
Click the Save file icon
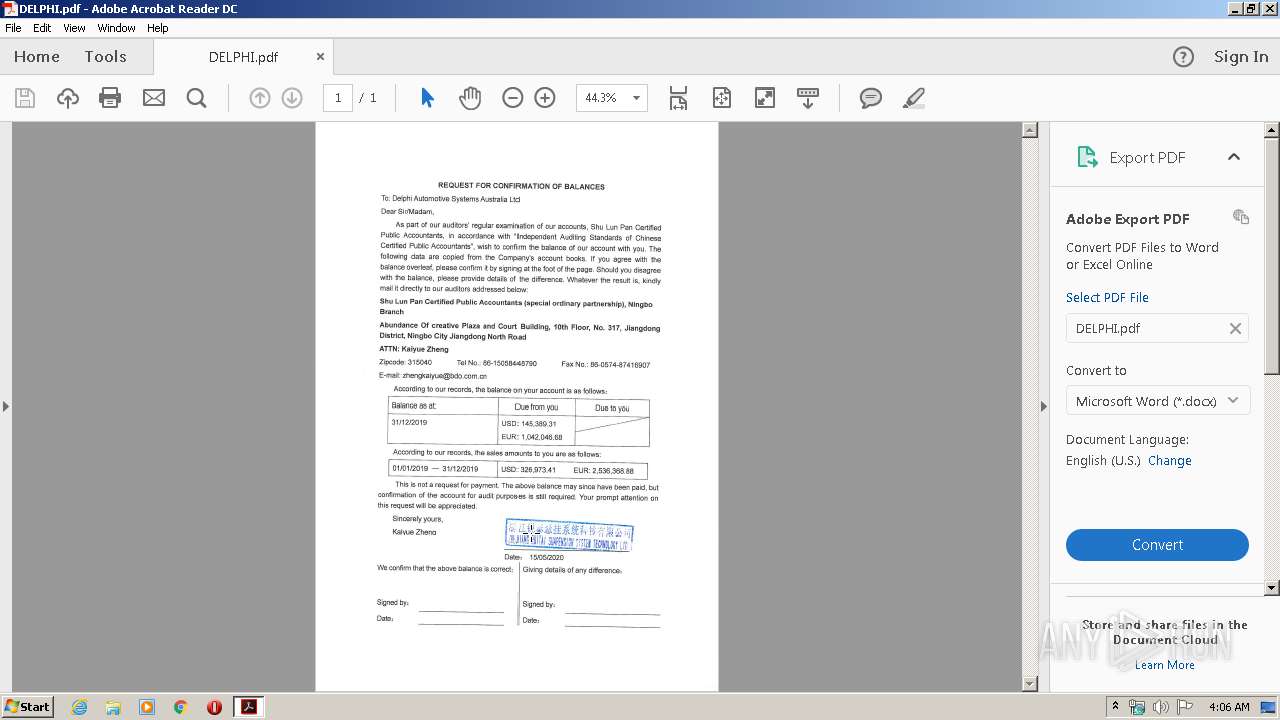(25, 98)
